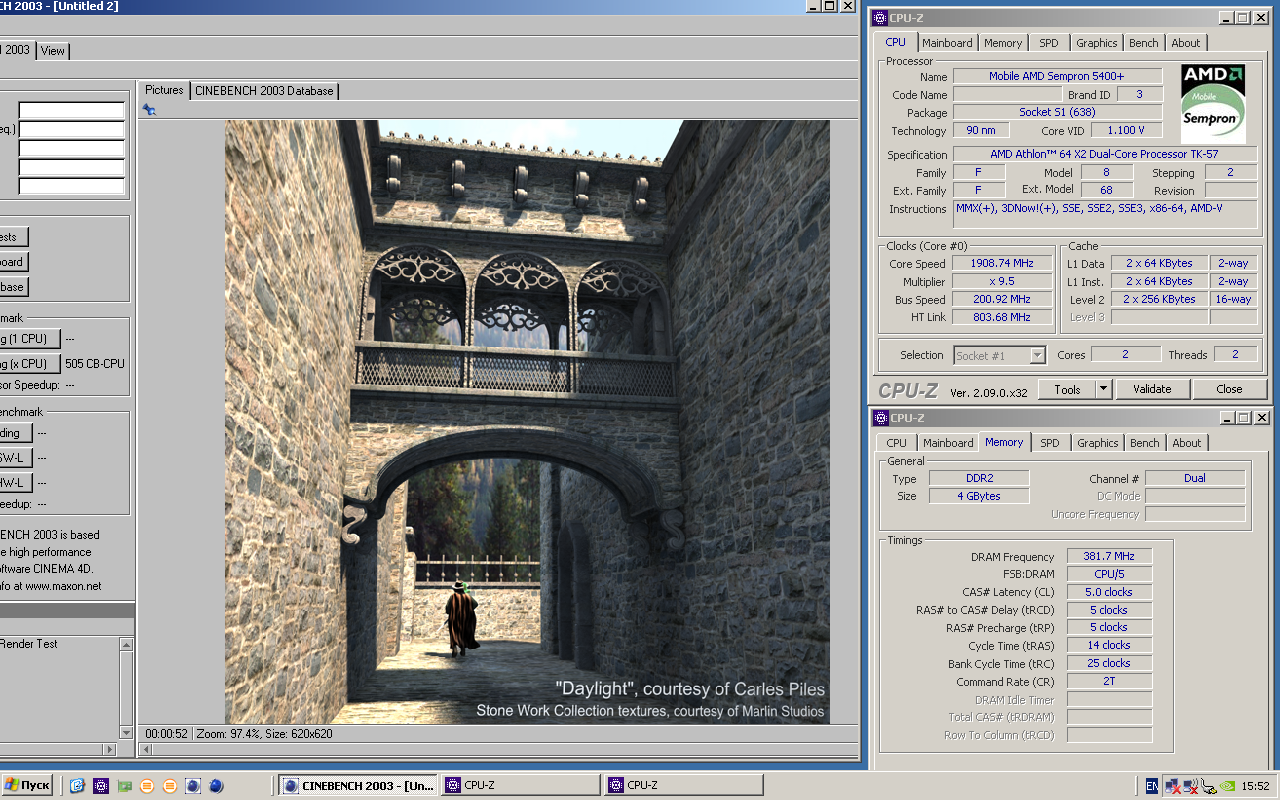The height and width of the screenshot is (800, 1280).
Task: Click the Close button in CPU-Z
Action: click(x=1229, y=389)
